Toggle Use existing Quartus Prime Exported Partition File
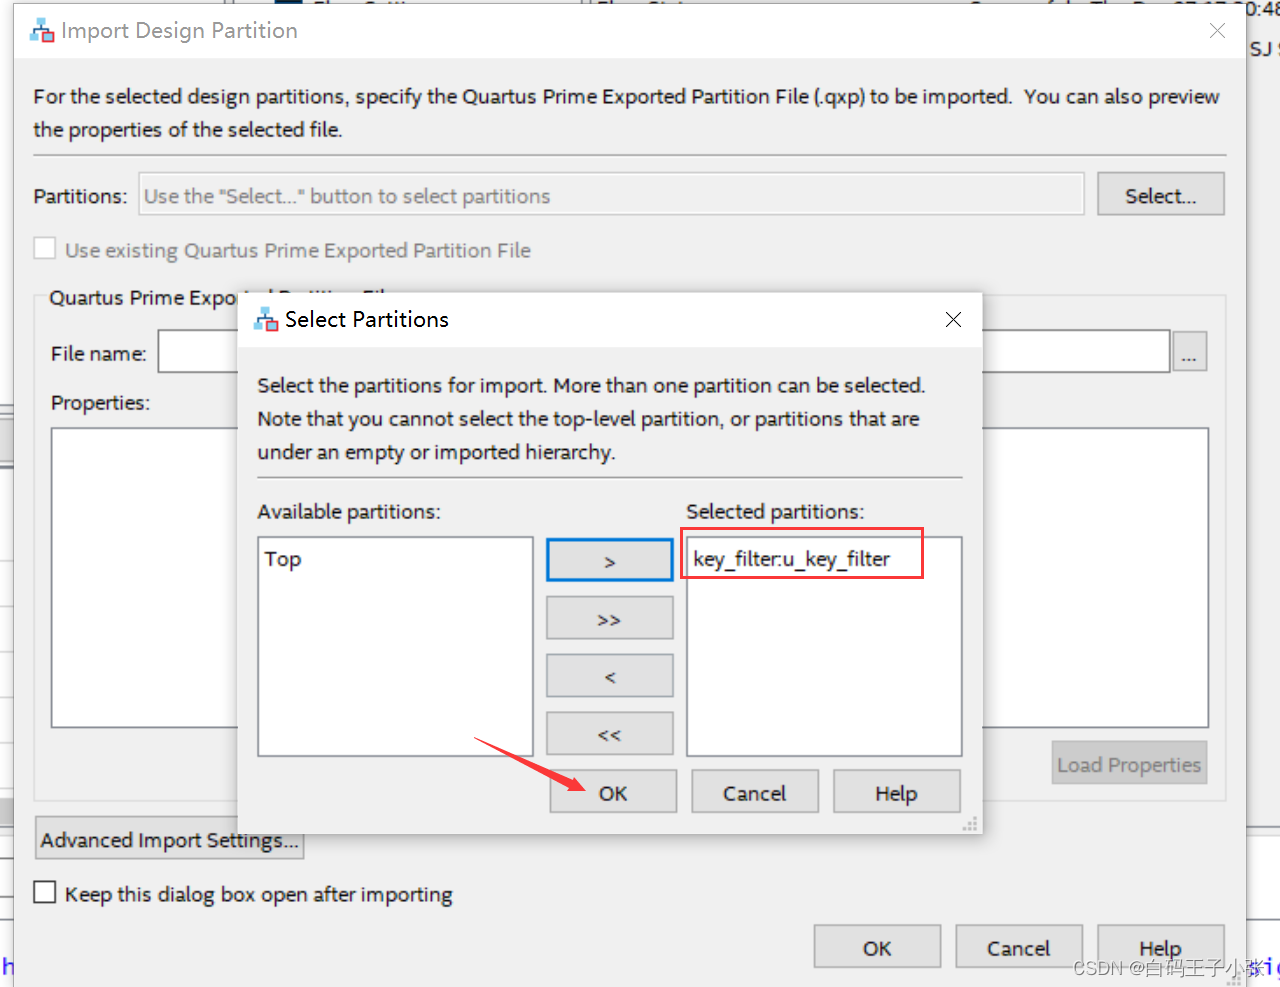Screen dimensions: 1280x987 pyautogui.click(x=45, y=248)
